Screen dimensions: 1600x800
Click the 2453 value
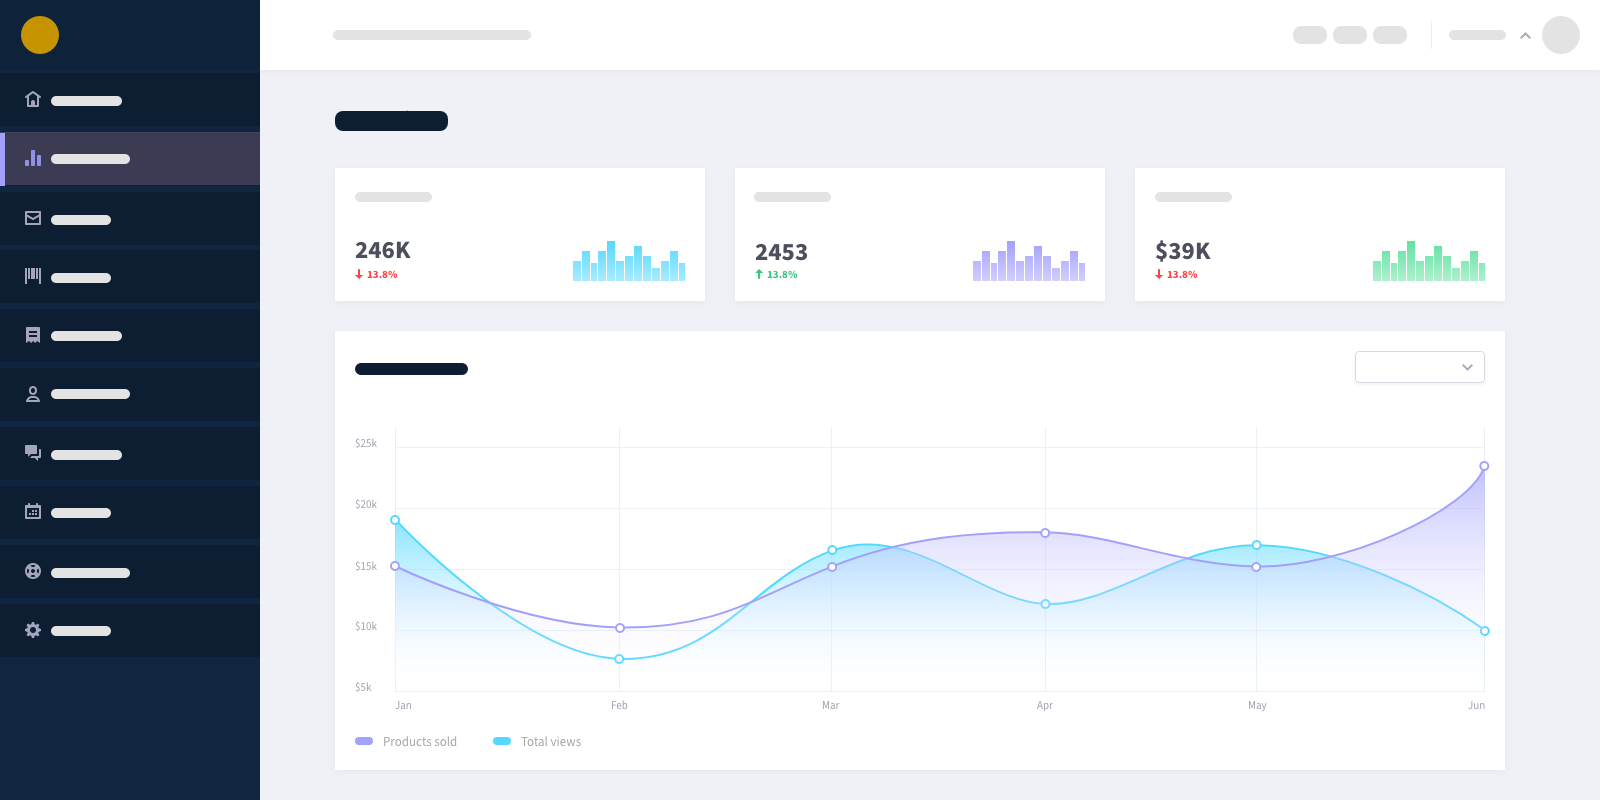tap(781, 252)
